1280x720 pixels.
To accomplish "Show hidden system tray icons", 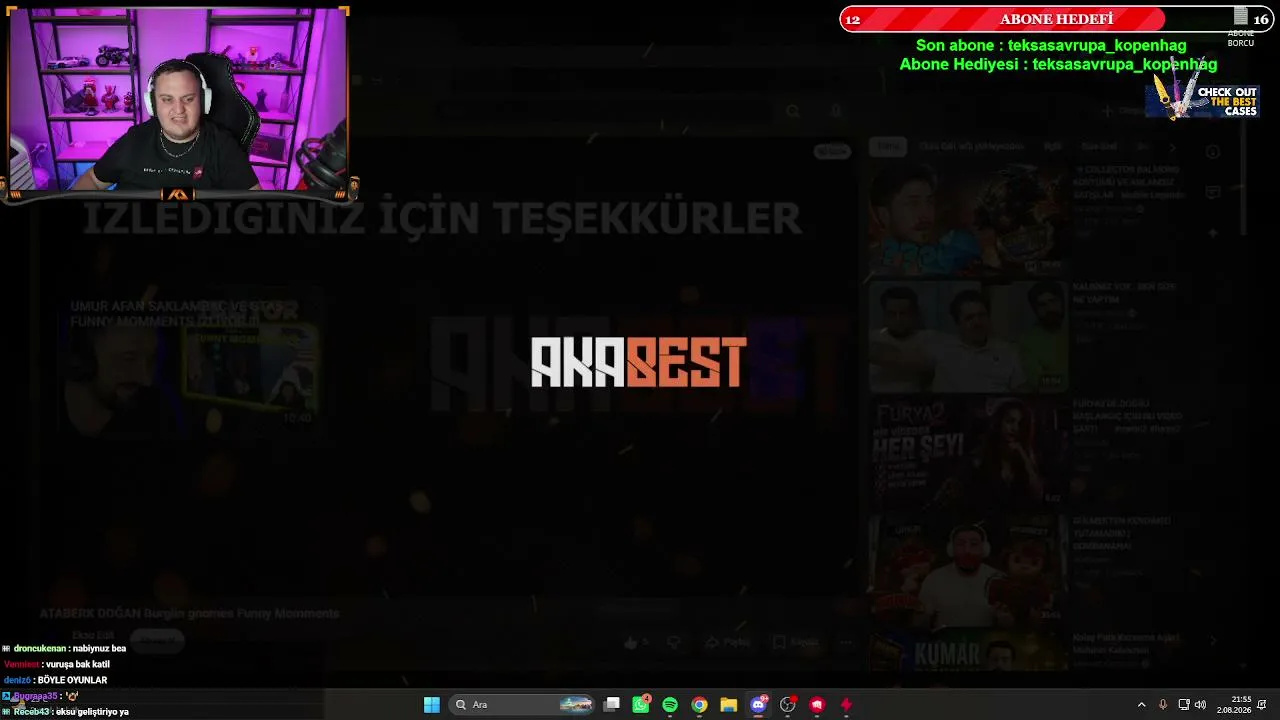I will [1141, 705].
